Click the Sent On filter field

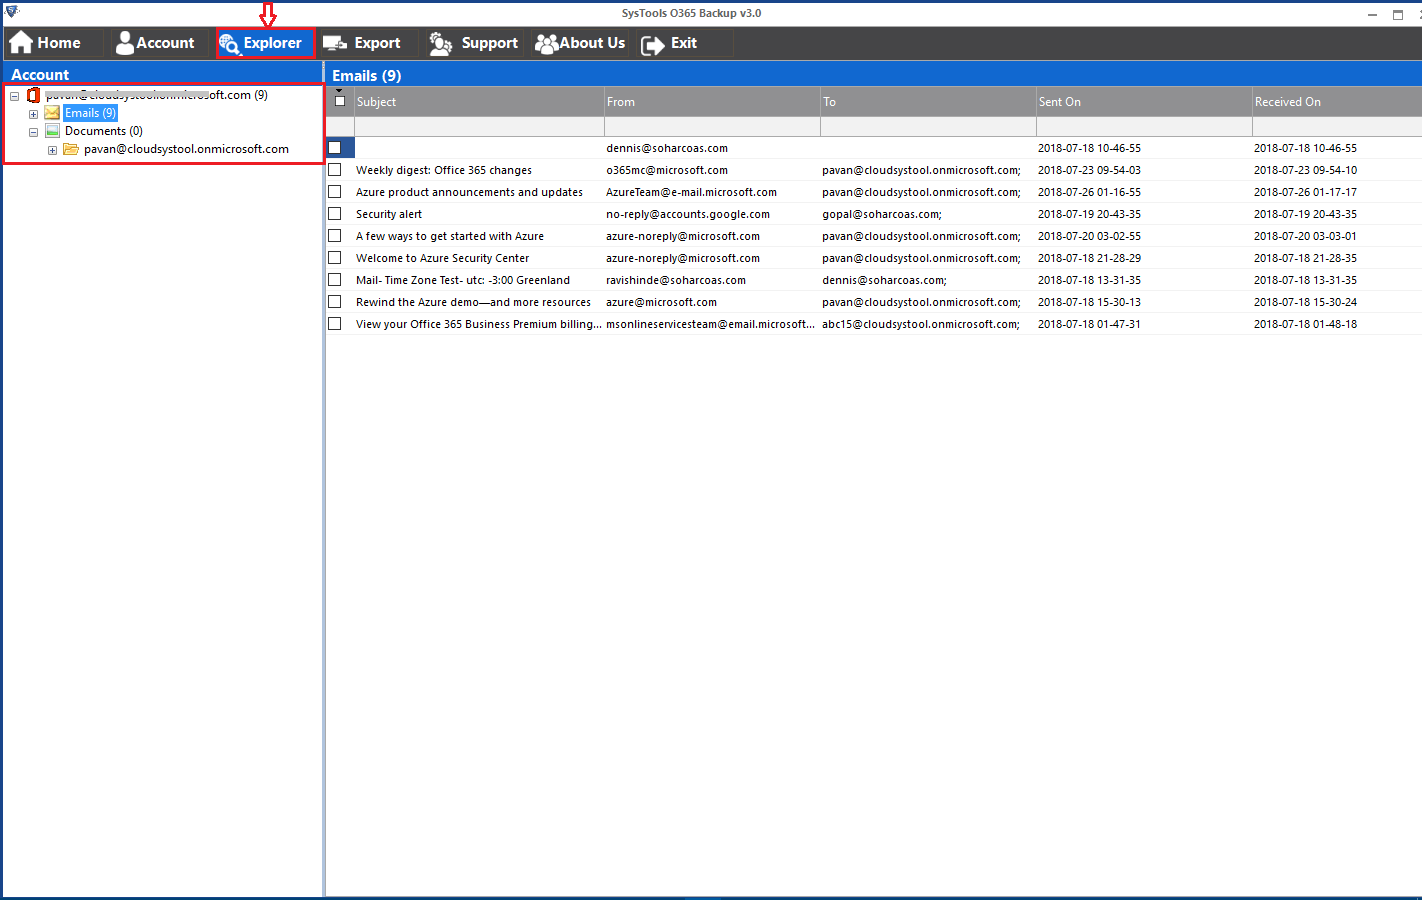click(x=1144, y=127)
